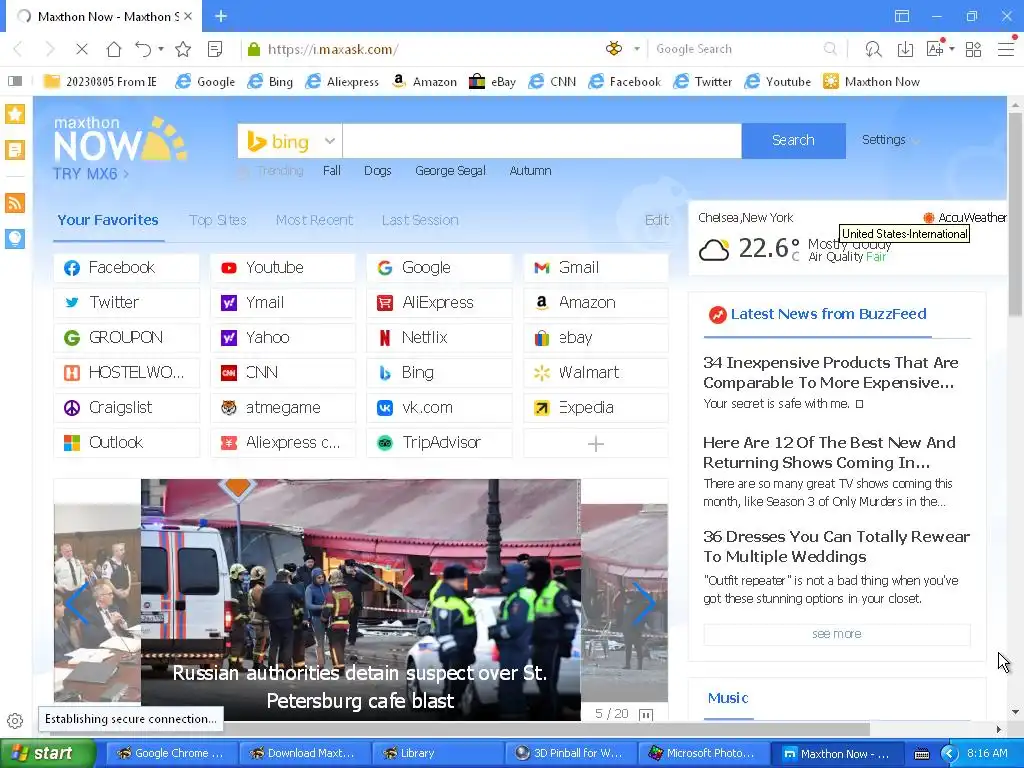Click the Google Search toolbar field
This screenshot has height=768, width=1024.
pos(738,49)
